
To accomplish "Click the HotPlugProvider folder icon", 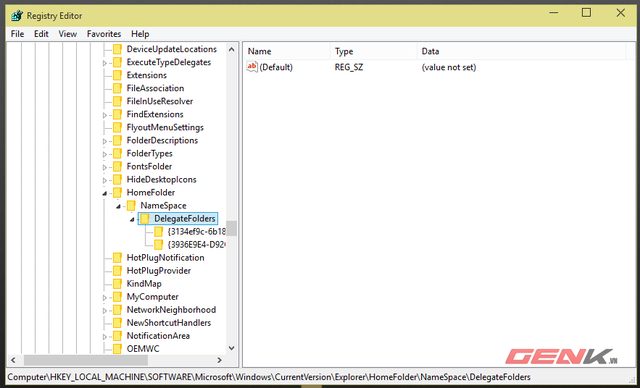I will (x=118, y=271).
